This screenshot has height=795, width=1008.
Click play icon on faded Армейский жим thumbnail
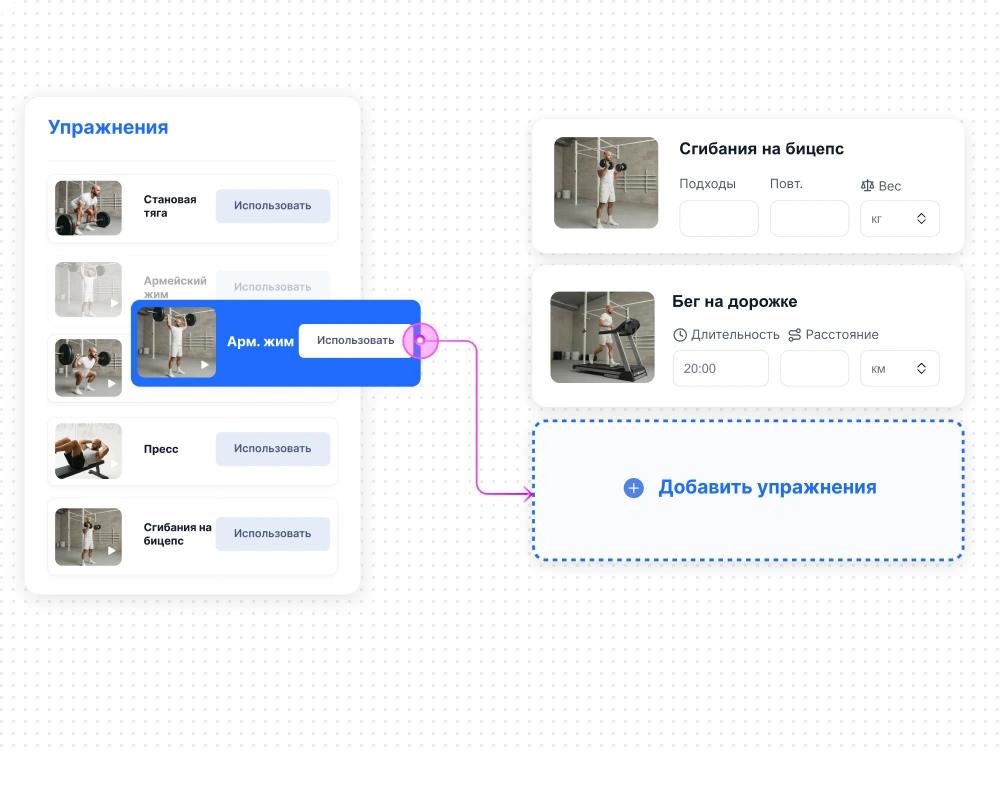coord(114,303)
